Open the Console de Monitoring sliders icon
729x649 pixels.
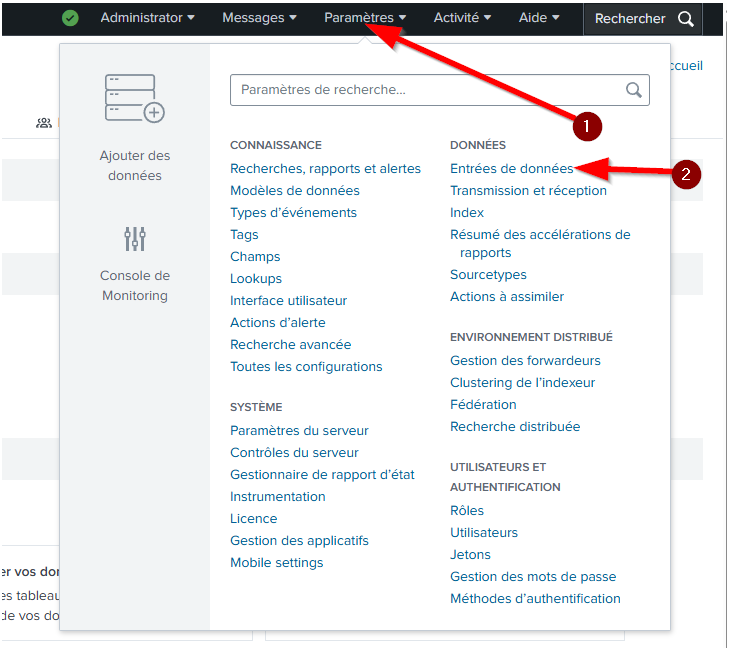pyautogui.click(x=134, y=239)
